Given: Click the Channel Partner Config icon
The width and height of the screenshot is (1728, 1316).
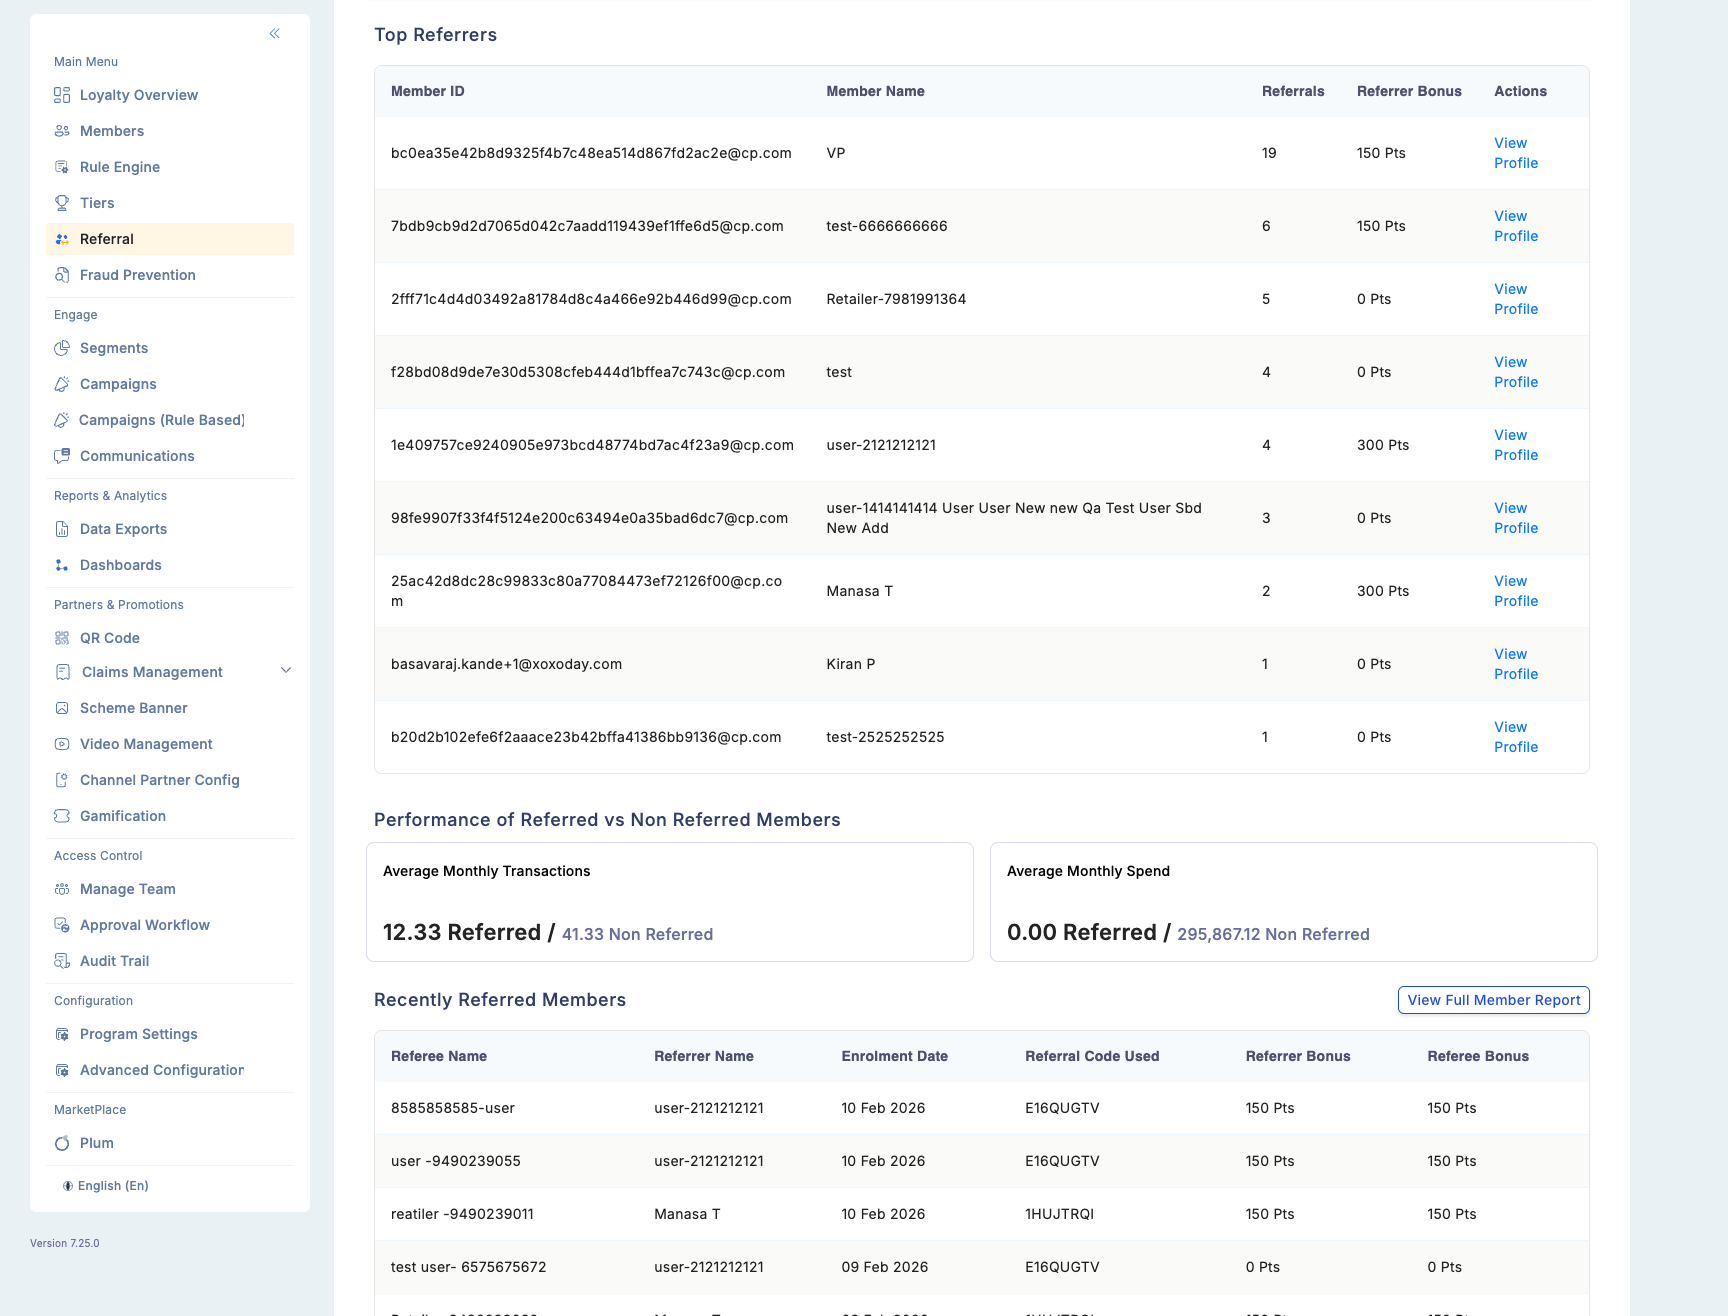Looking at the screenshot, I should pos(62,780).
